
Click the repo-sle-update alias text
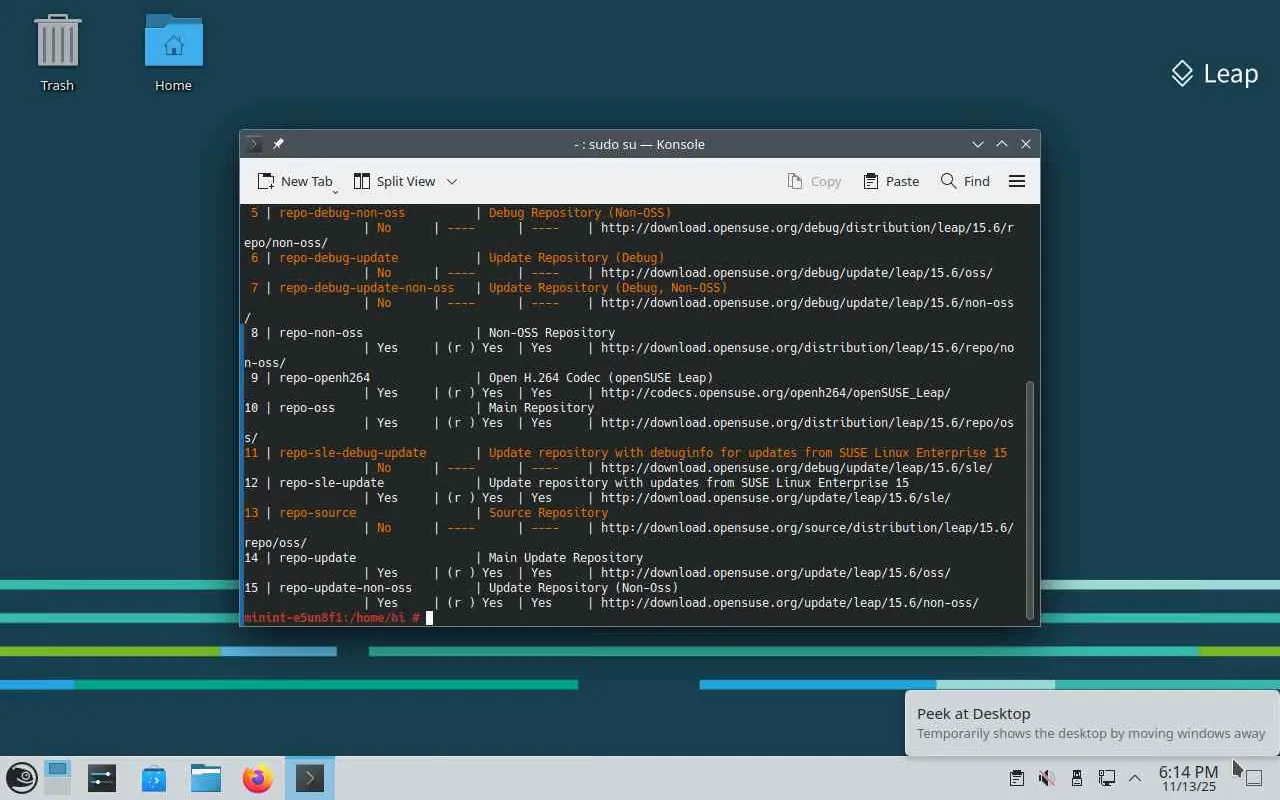[x=331, y=483]
